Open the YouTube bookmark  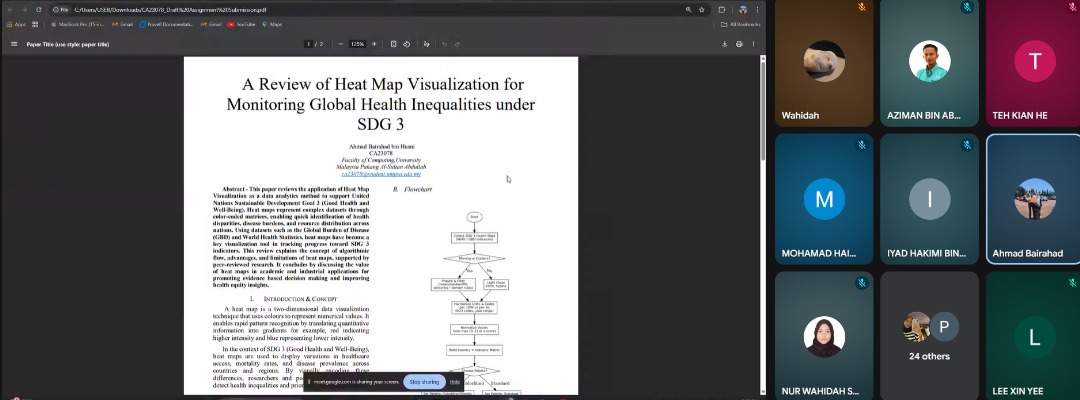[x=240, y=23]
